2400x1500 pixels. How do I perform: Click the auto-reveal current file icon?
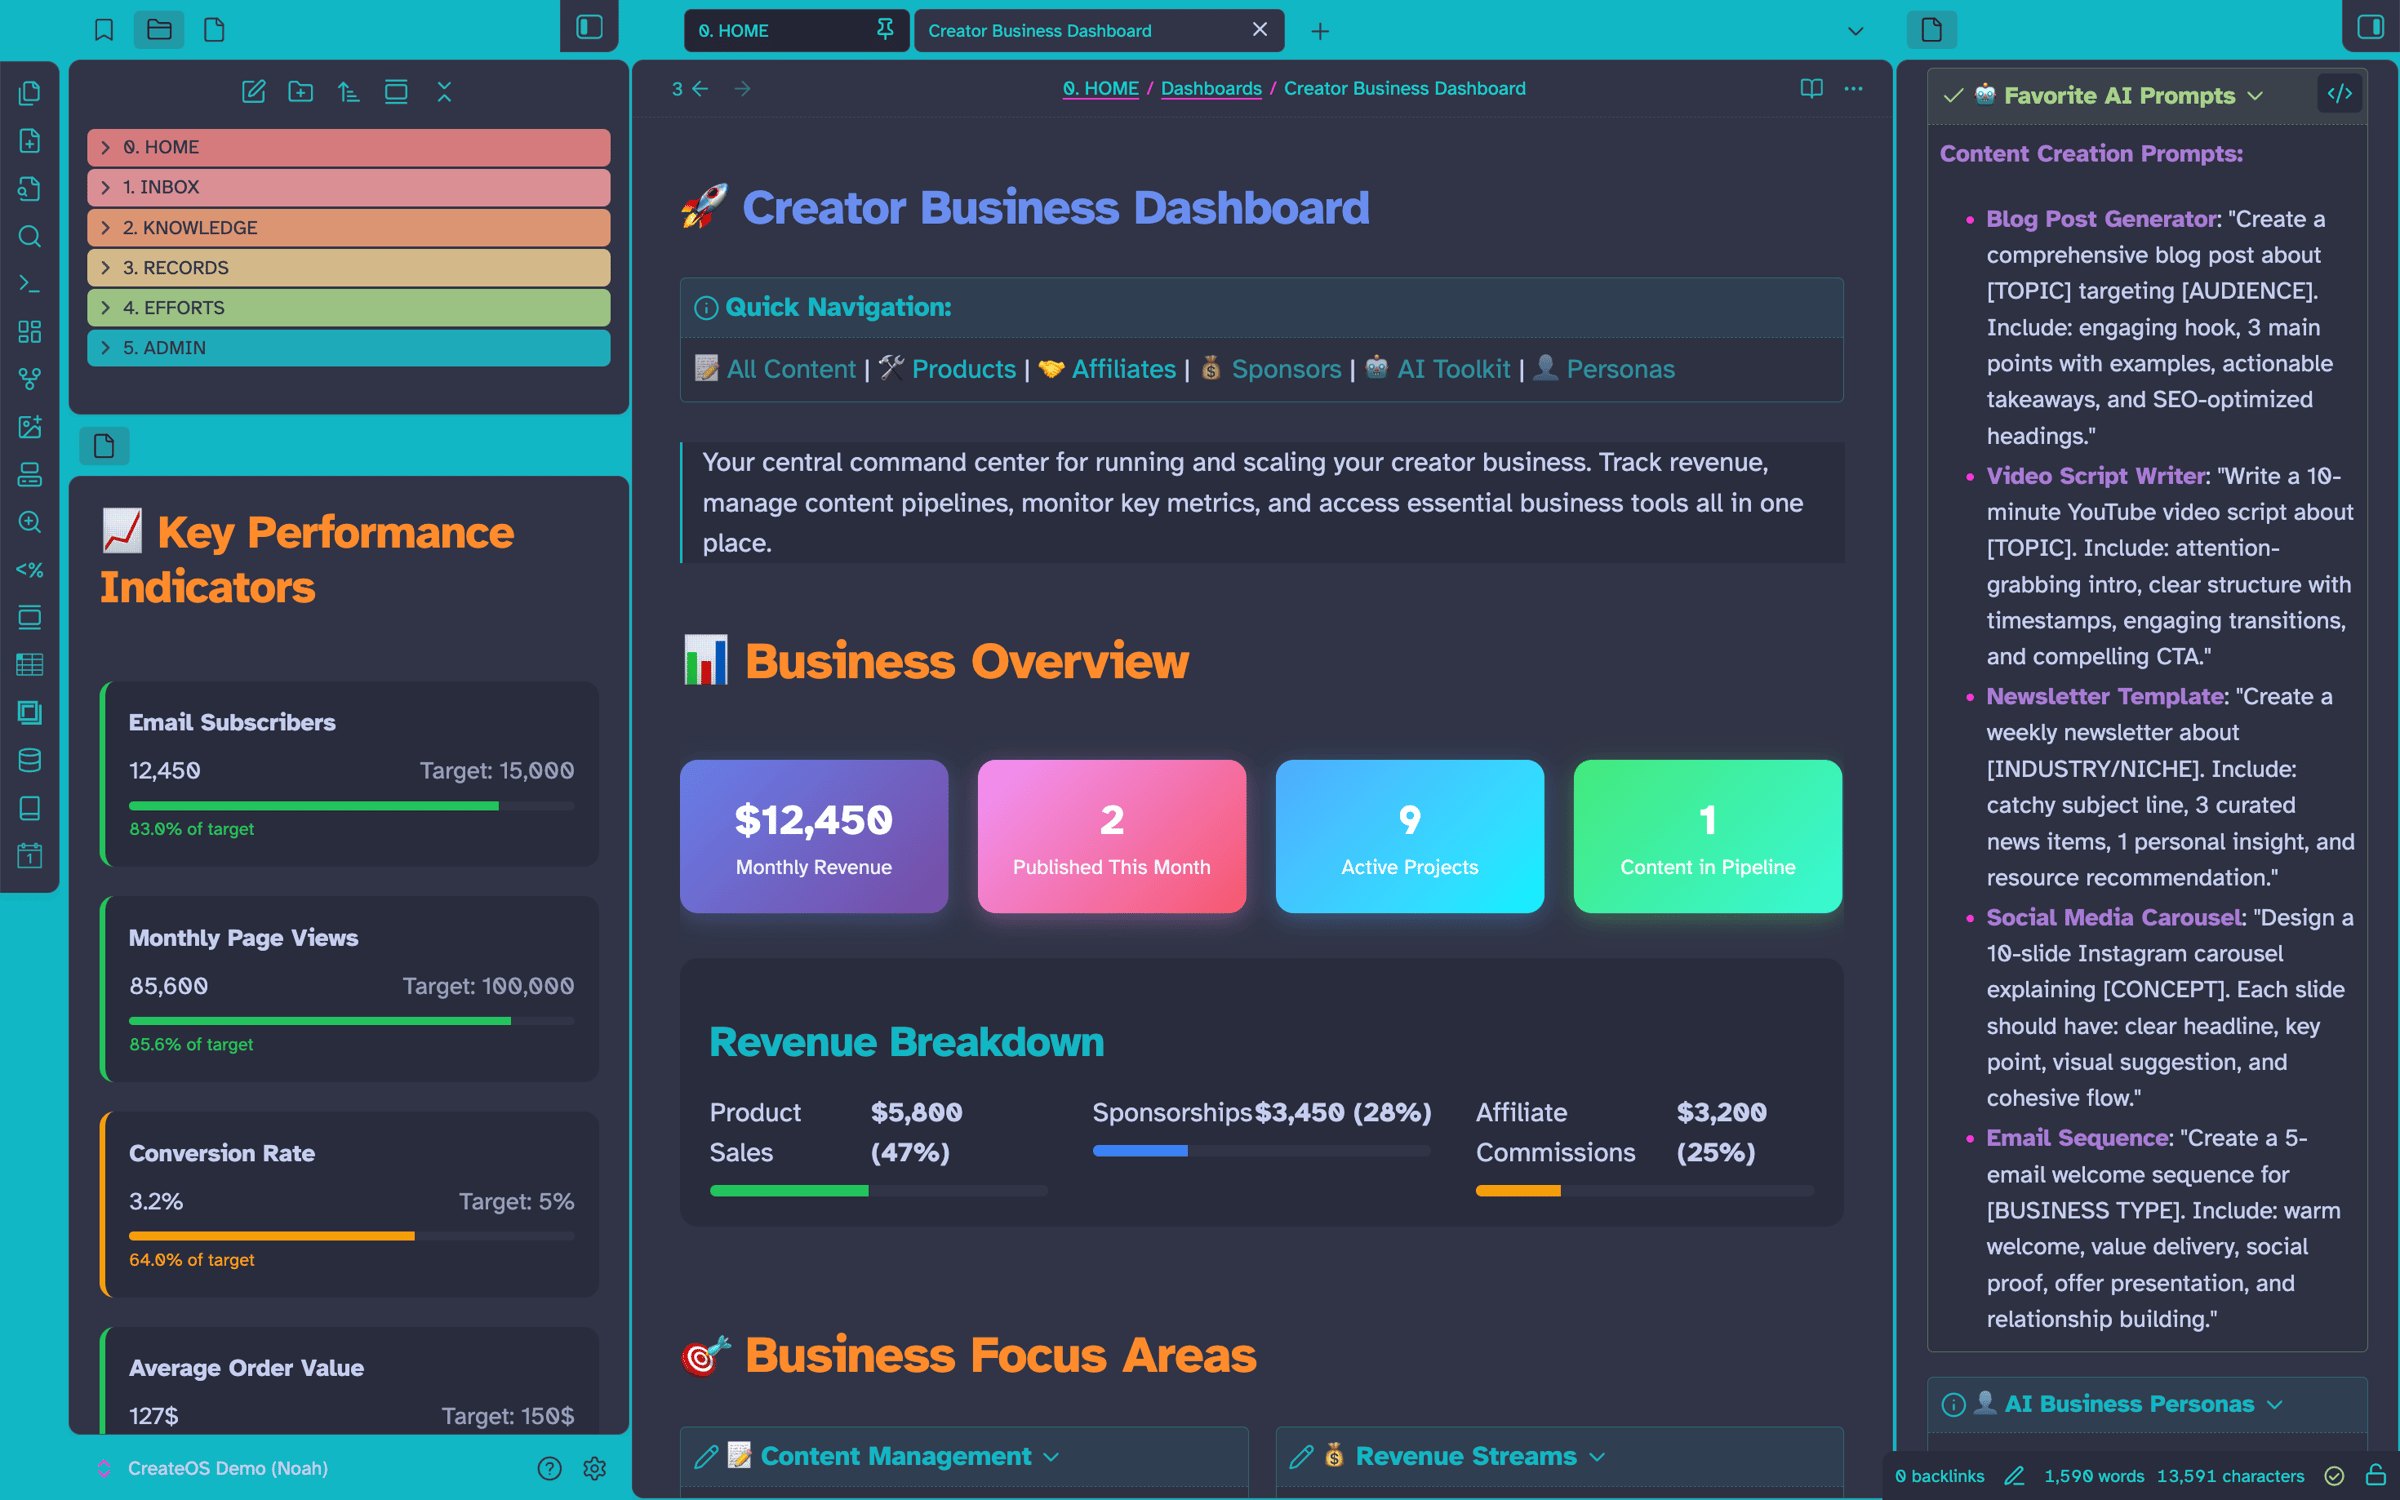pos(396,92)
